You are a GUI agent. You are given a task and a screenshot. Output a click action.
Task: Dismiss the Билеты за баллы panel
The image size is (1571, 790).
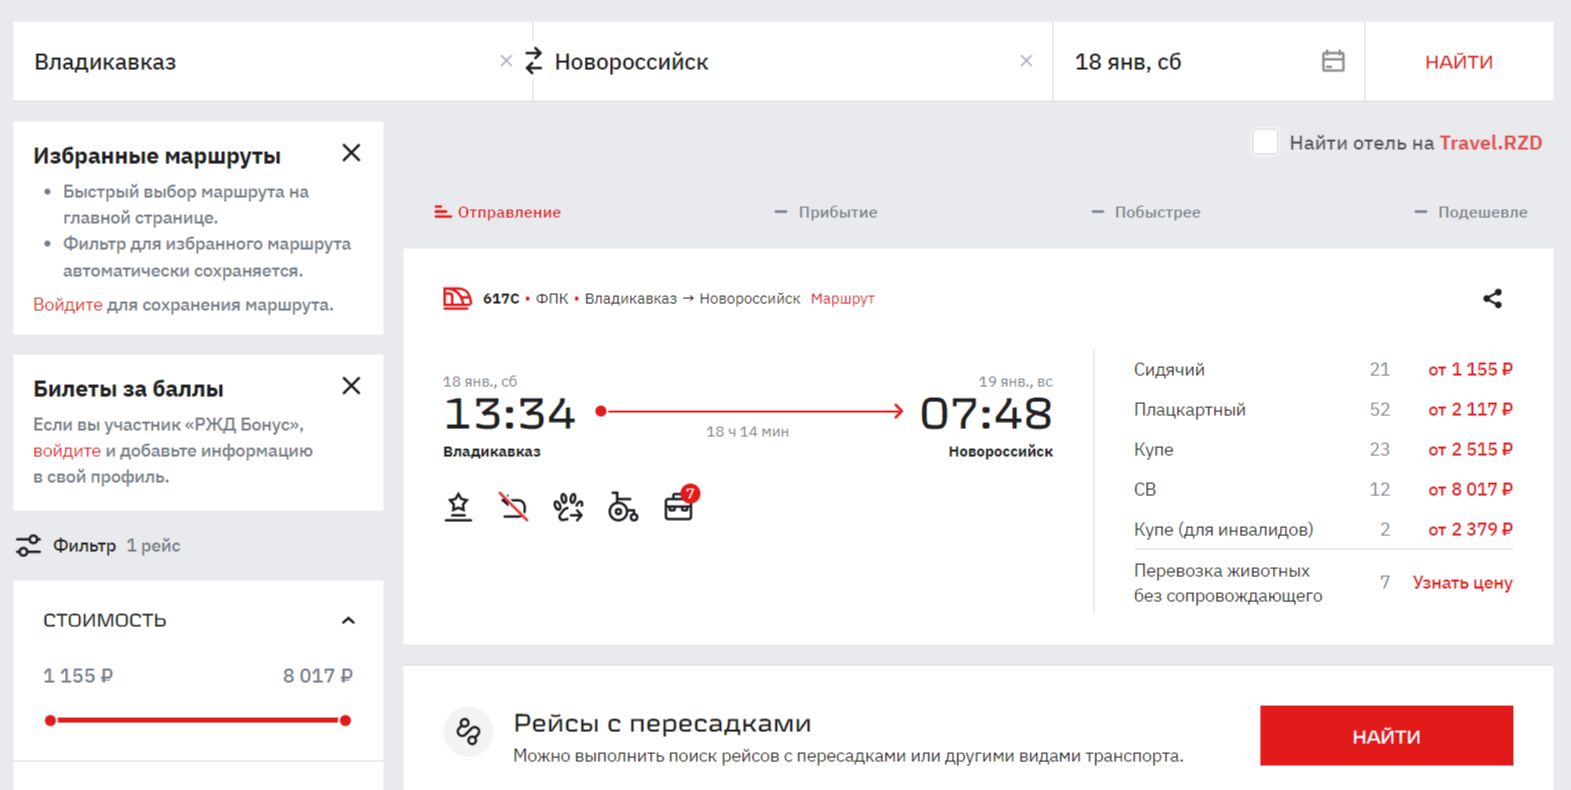[x=351, y=386]
